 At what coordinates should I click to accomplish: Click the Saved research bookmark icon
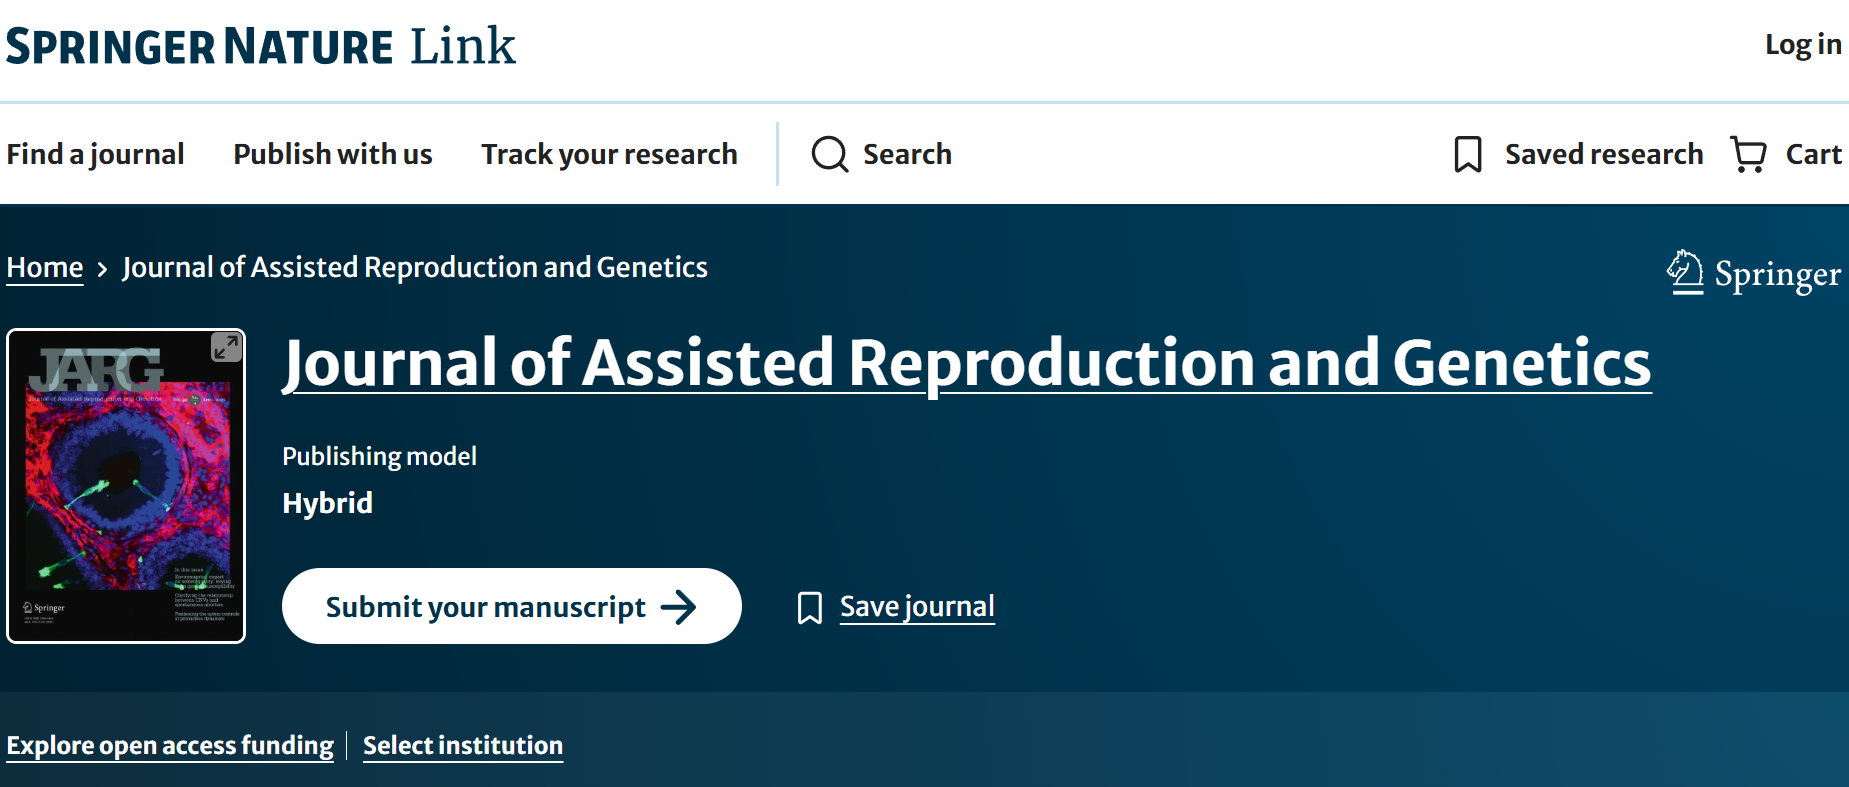point(1467,155)
